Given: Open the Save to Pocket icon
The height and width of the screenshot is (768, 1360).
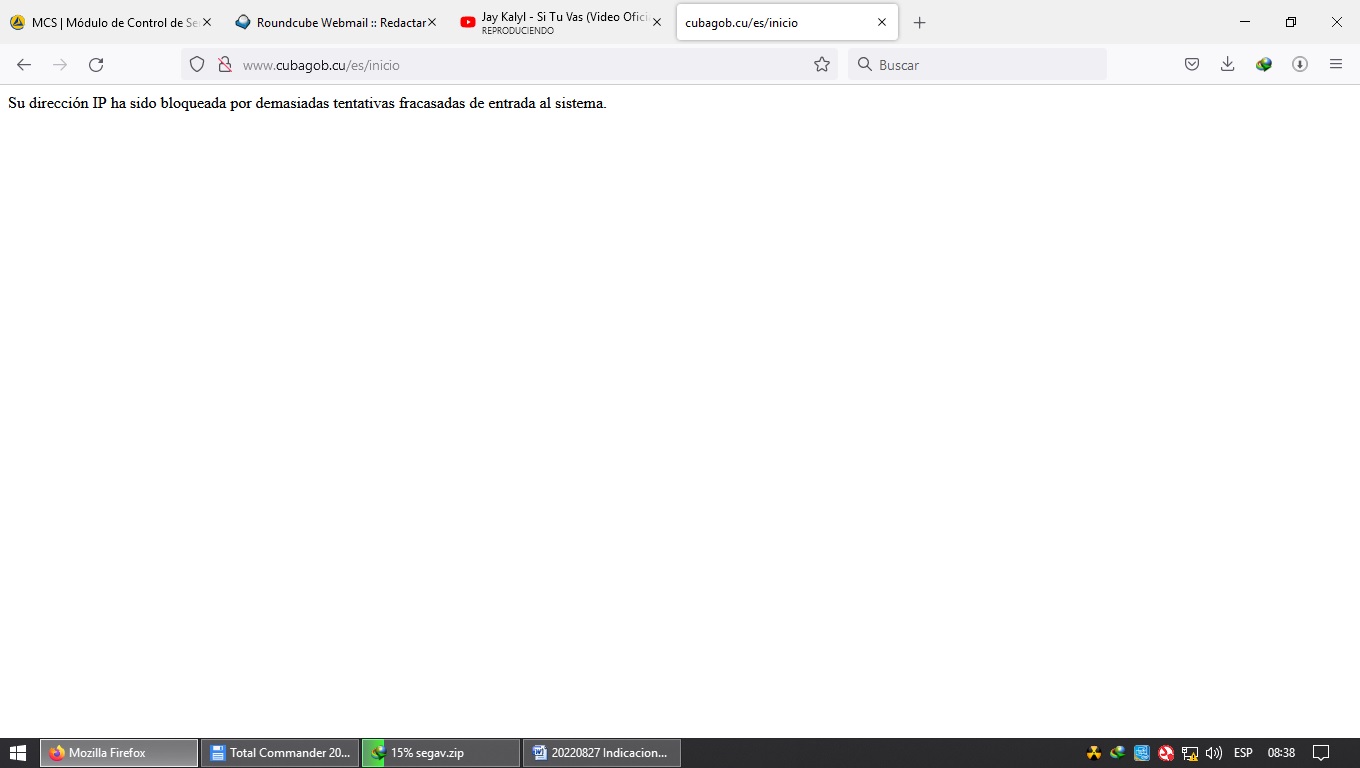Looking at the screenshot, I should pos(1192,65).
